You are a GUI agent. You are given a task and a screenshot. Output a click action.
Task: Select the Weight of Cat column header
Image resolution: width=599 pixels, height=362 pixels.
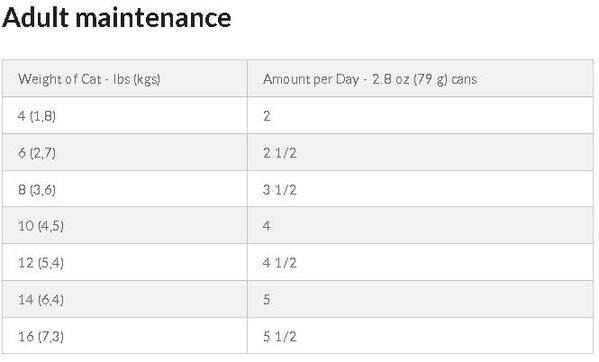[125, 78]
